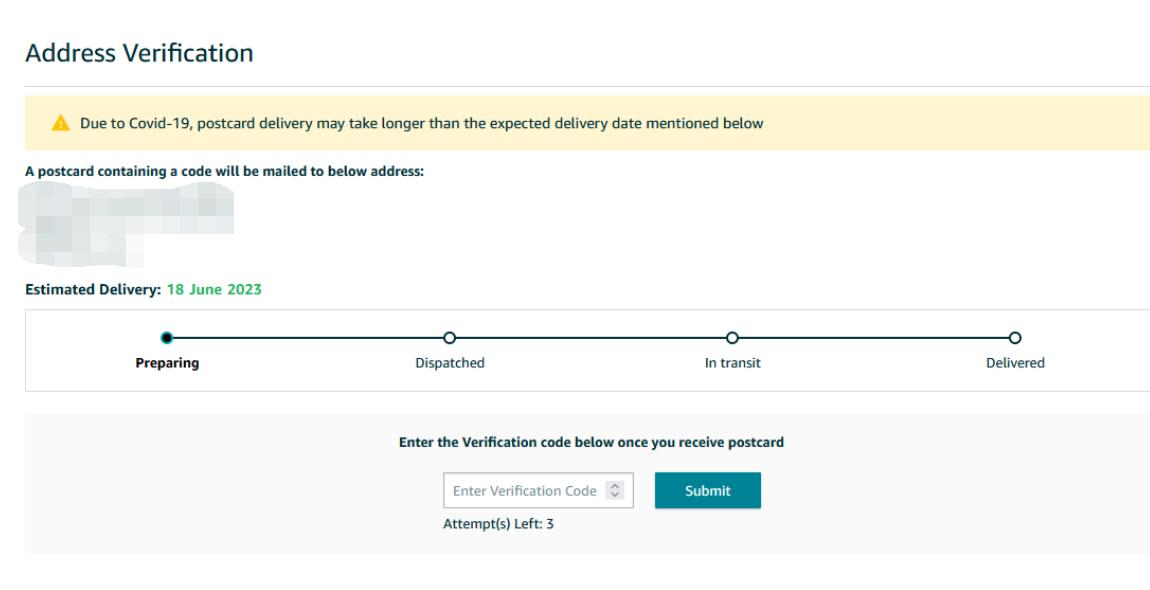Focus the Enter Verification Code field
This screenshot has width=1150, height=590.
[x=538, y=490]
